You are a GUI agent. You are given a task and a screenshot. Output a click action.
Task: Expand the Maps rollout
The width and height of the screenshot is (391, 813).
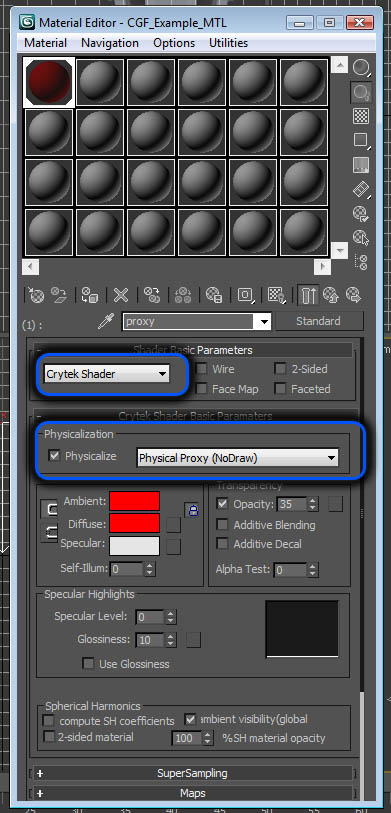pos(192,793)
